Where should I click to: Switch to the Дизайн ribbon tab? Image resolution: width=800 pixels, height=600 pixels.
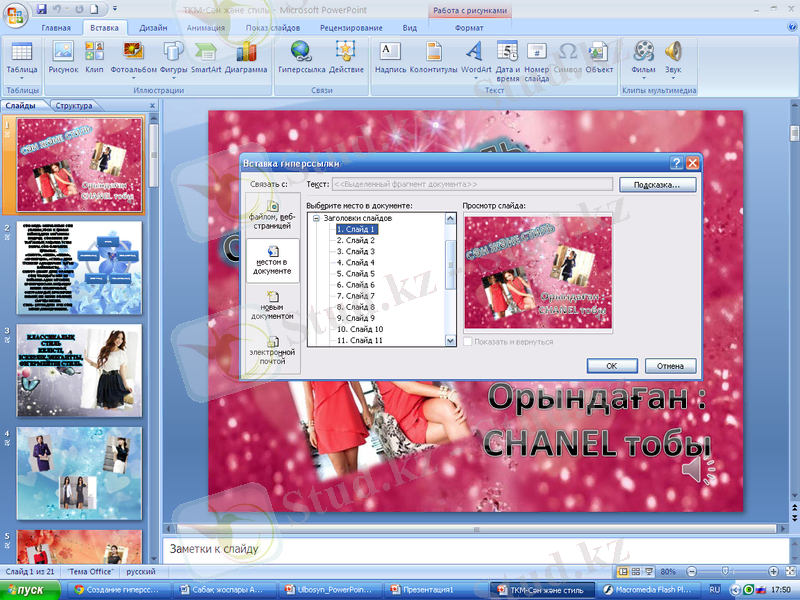click(x=153, y=28)
